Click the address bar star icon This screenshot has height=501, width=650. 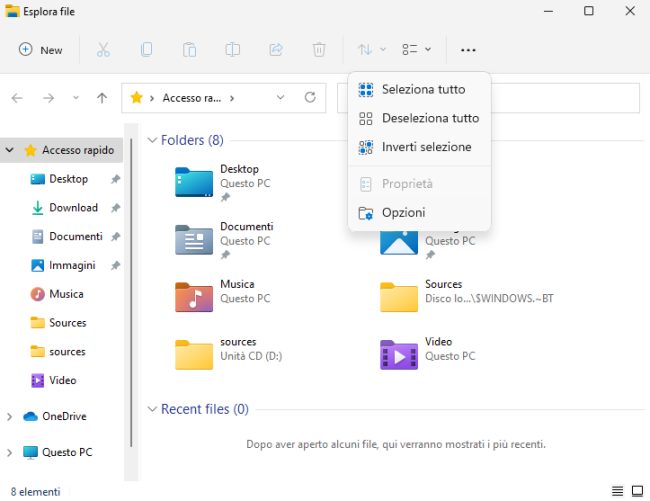pyautogui.click(x=136, y=98)
